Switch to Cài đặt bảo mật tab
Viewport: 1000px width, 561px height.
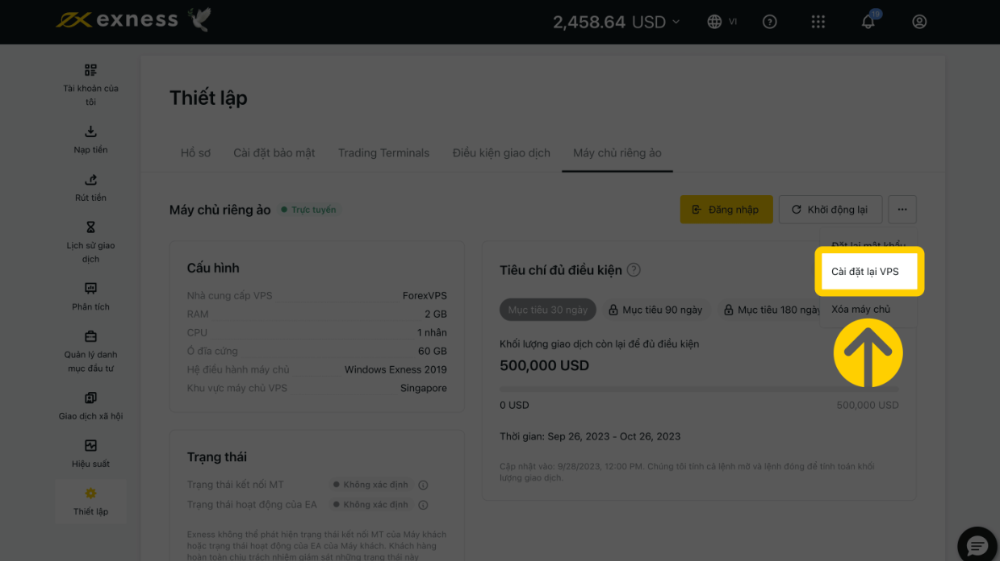[x=274, y=153]
